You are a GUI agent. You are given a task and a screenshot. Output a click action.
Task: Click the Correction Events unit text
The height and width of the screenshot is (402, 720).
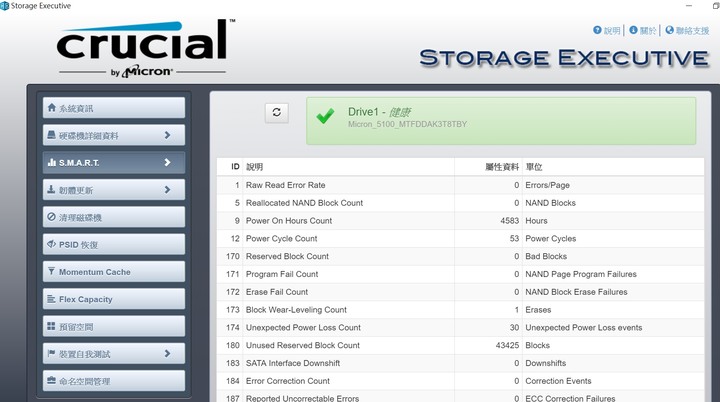(558, 381)
